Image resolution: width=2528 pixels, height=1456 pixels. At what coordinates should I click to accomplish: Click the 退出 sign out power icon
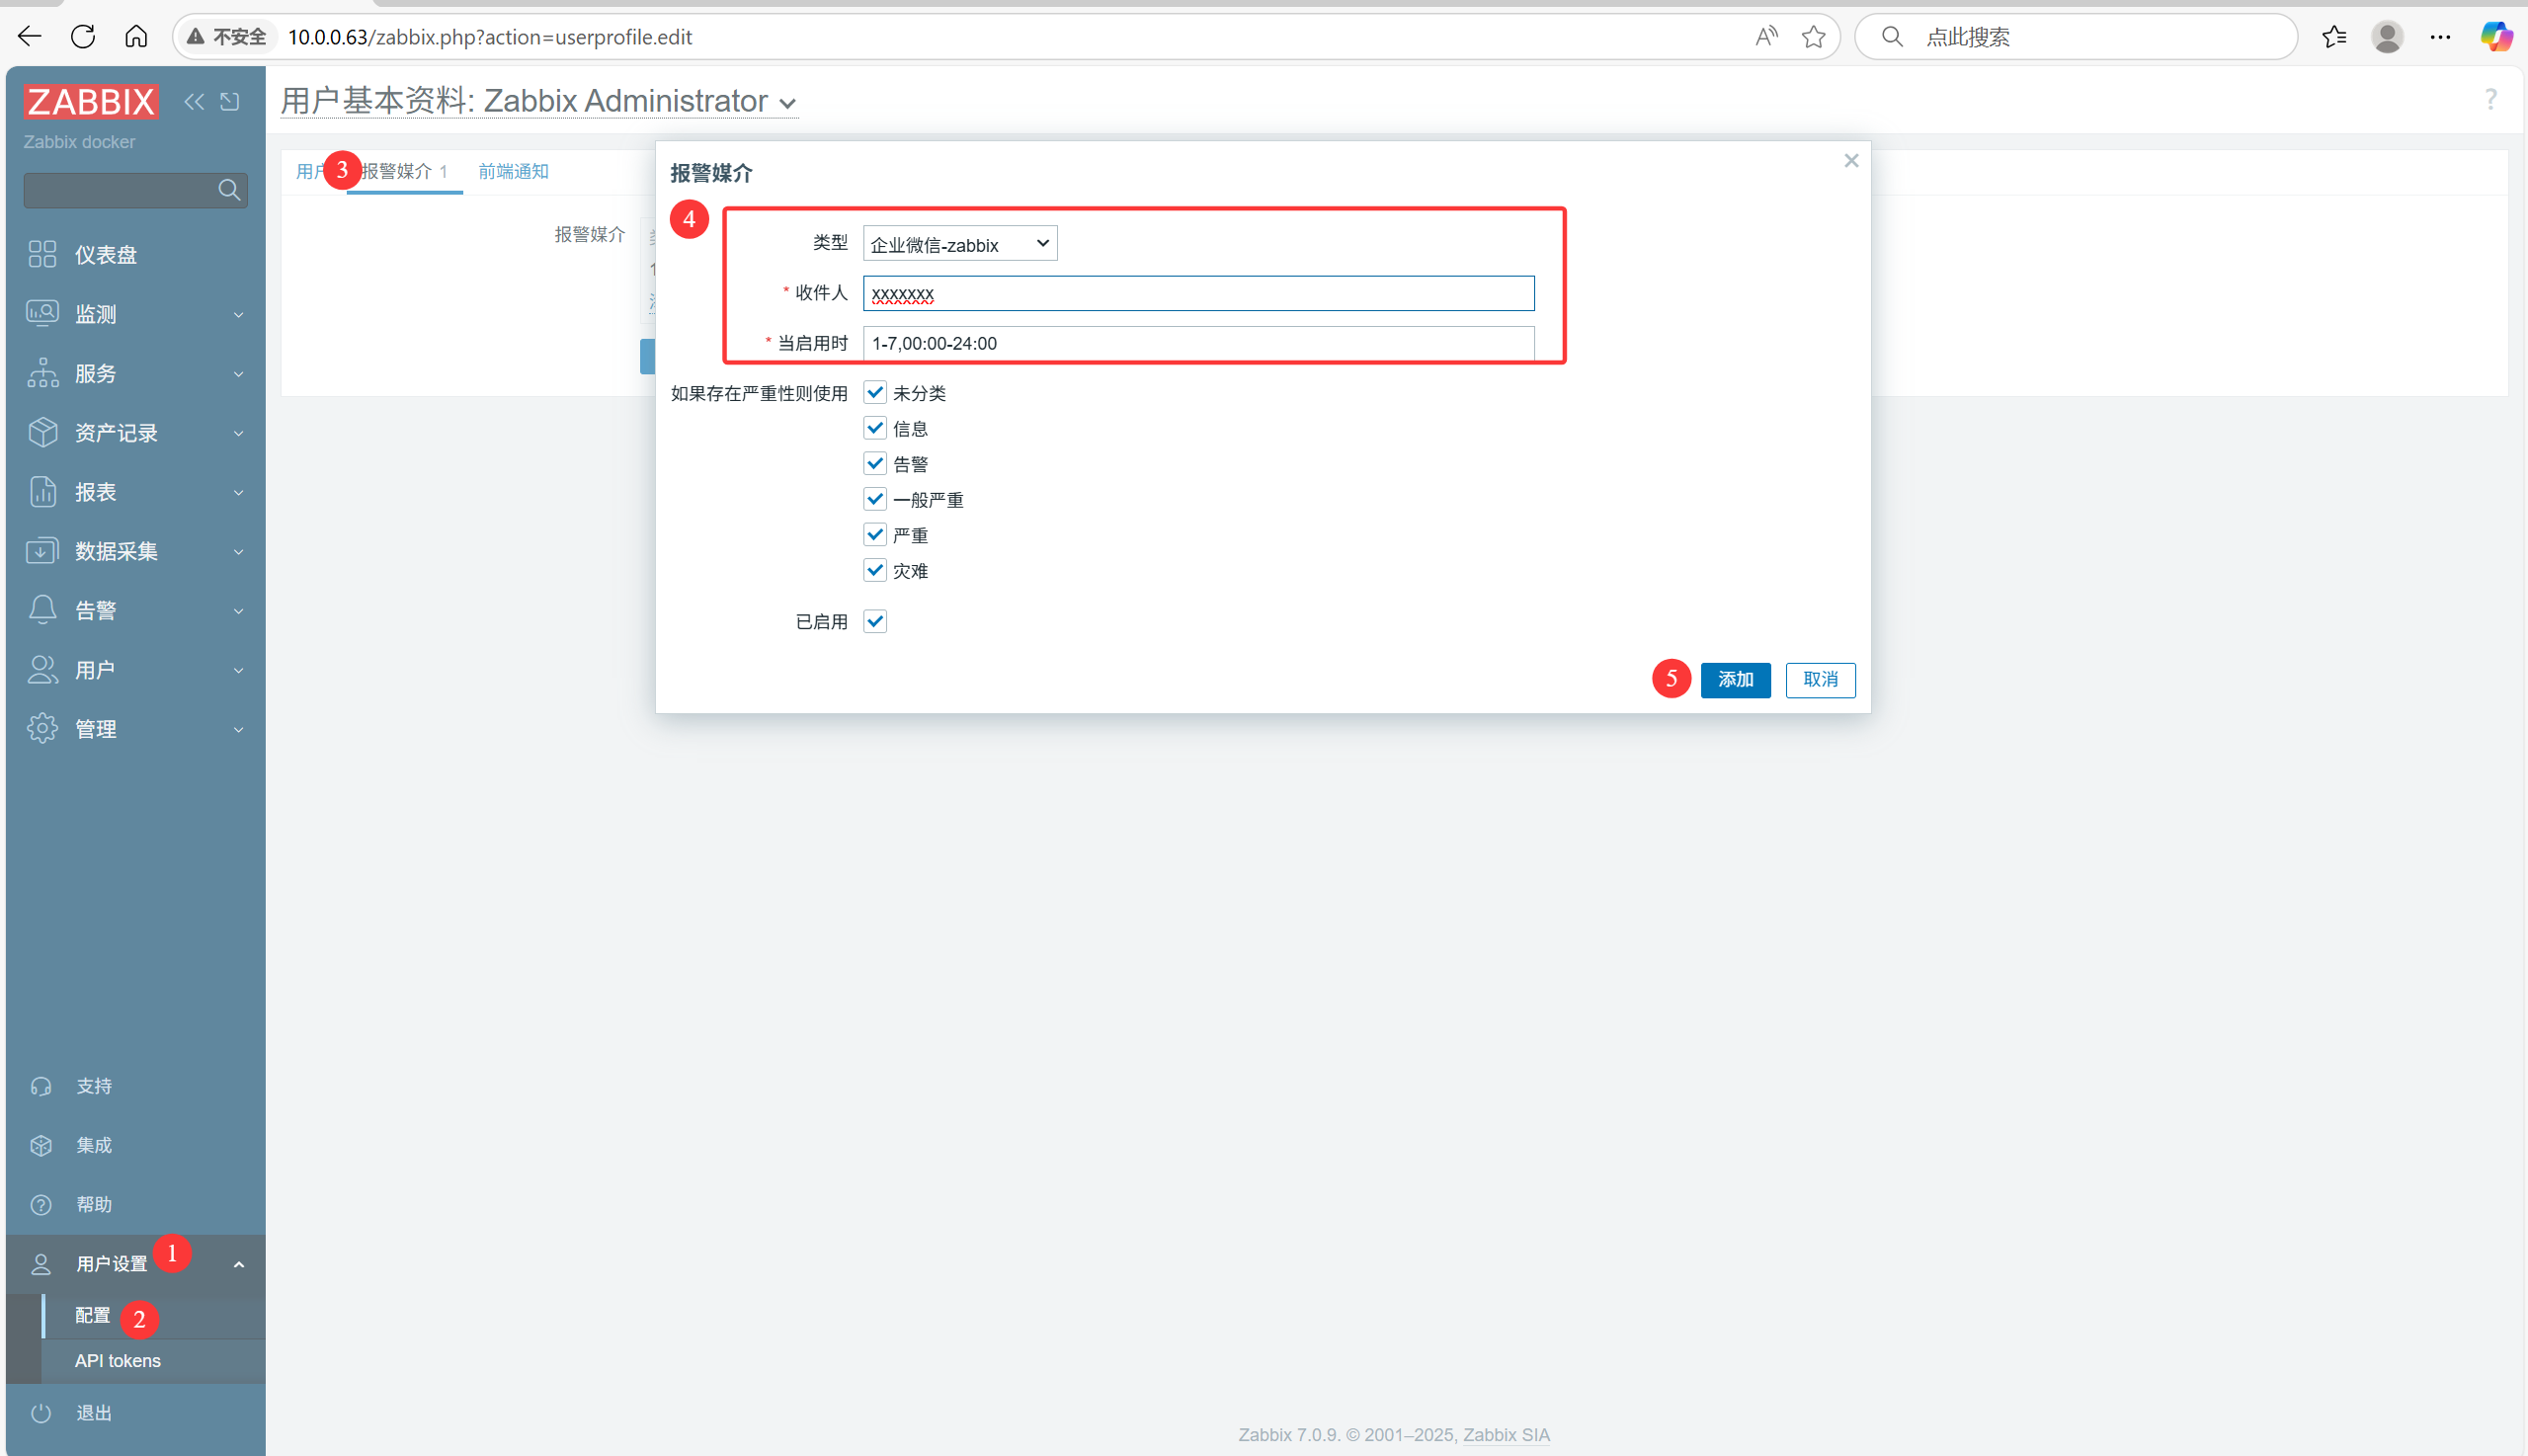[41, 1413]
